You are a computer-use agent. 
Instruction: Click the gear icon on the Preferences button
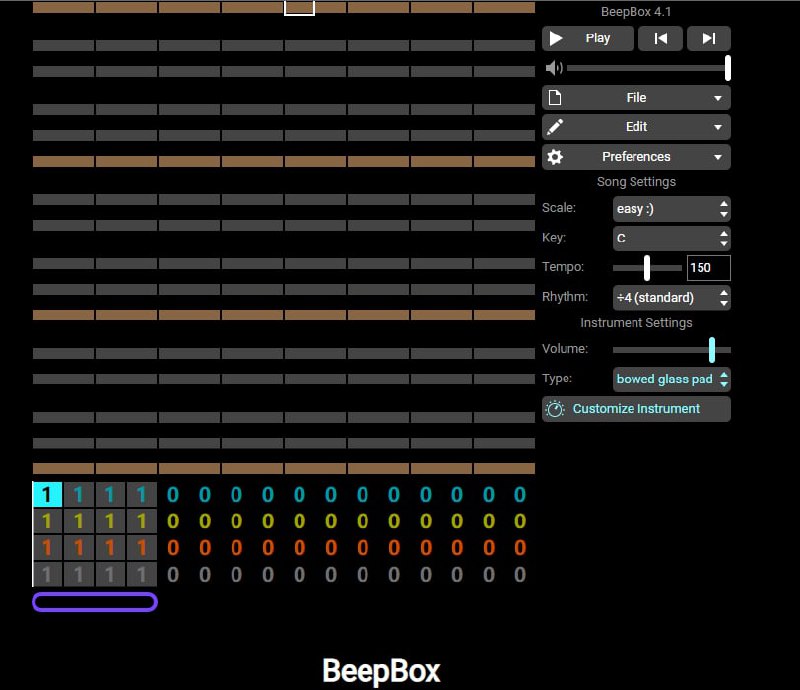[x=555, y=157]
